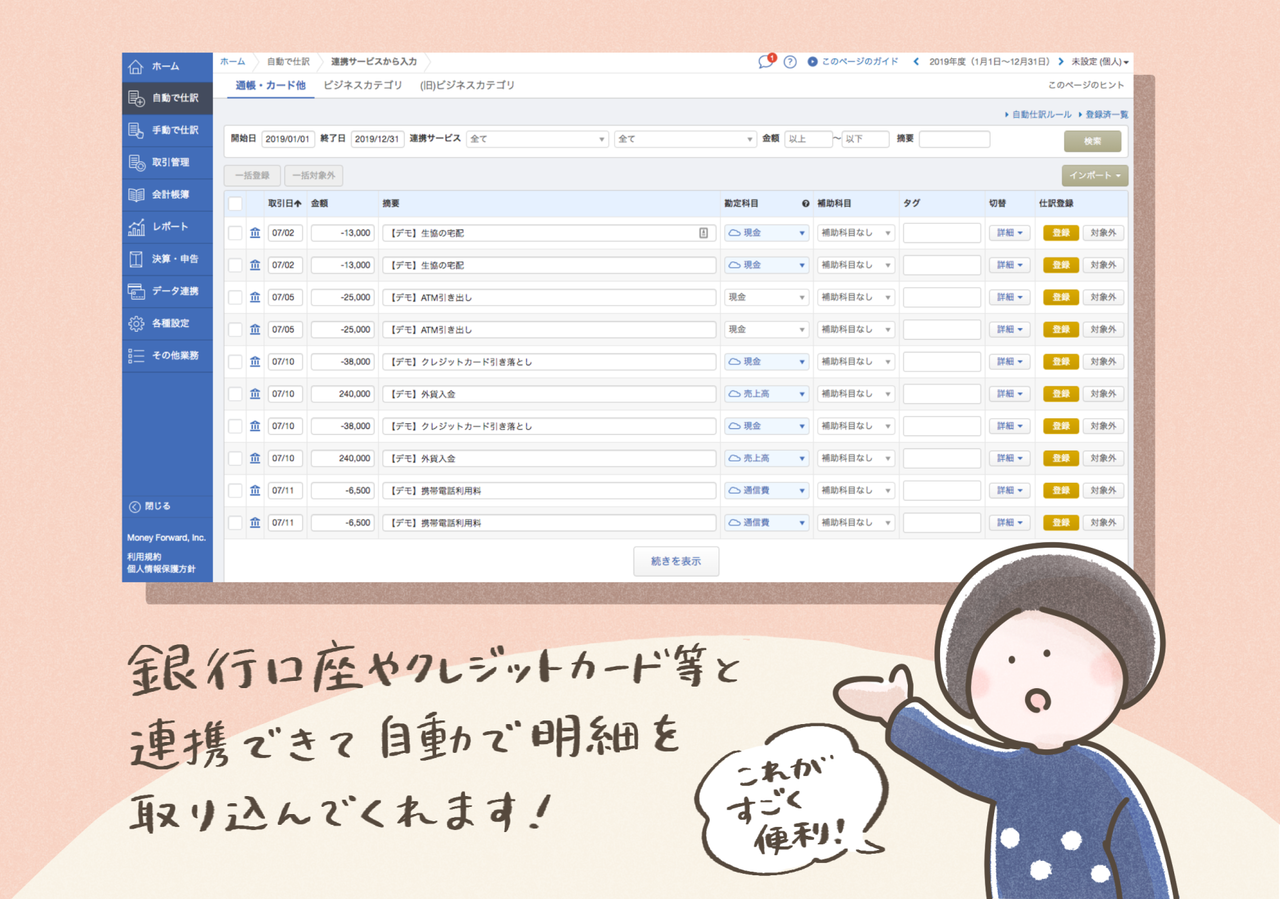The width and height of the screenshot is (1280, 899).
Task: Open 勘定科目 dropdown 現金 in first row
Action: pos(766,233)
